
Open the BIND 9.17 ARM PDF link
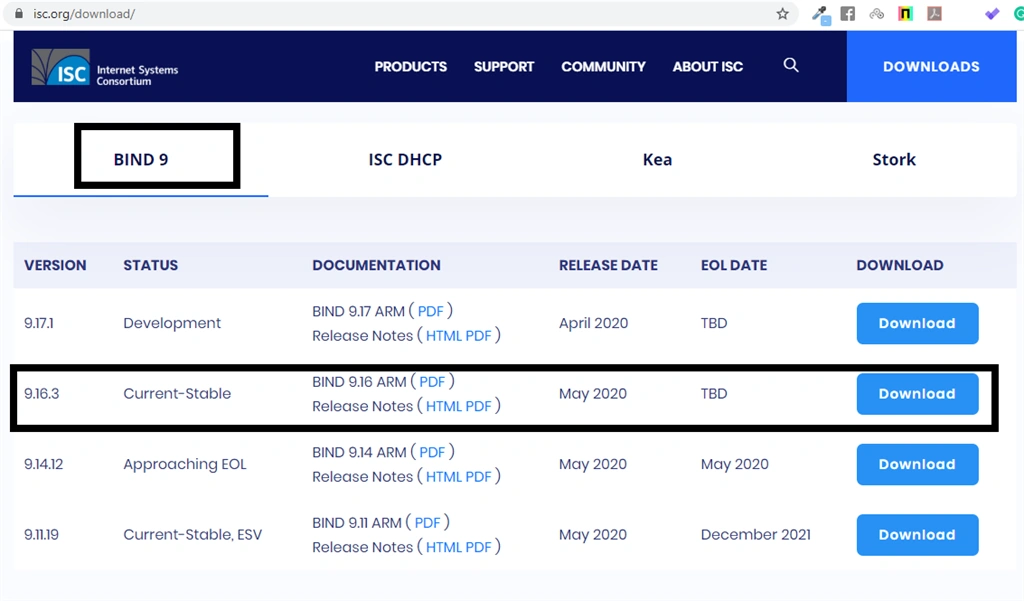(430, 311)
